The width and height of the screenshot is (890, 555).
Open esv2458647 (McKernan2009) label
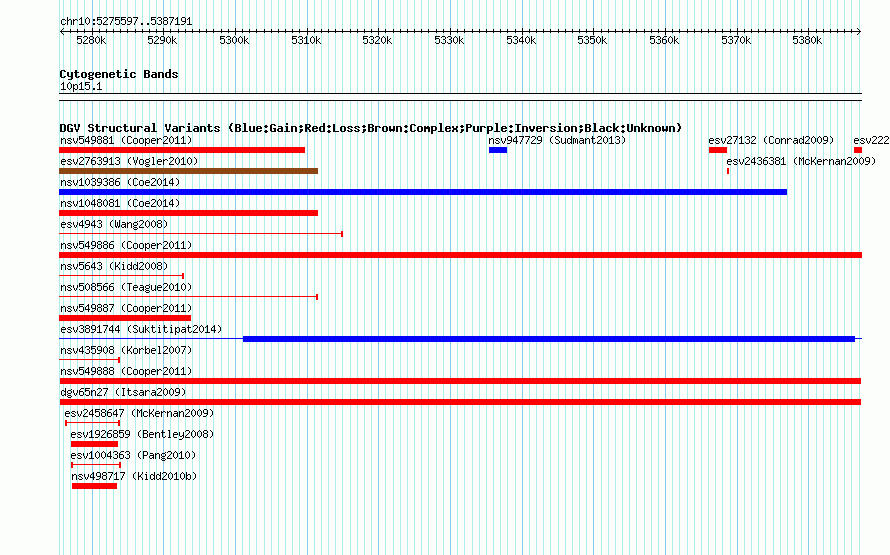139,413
